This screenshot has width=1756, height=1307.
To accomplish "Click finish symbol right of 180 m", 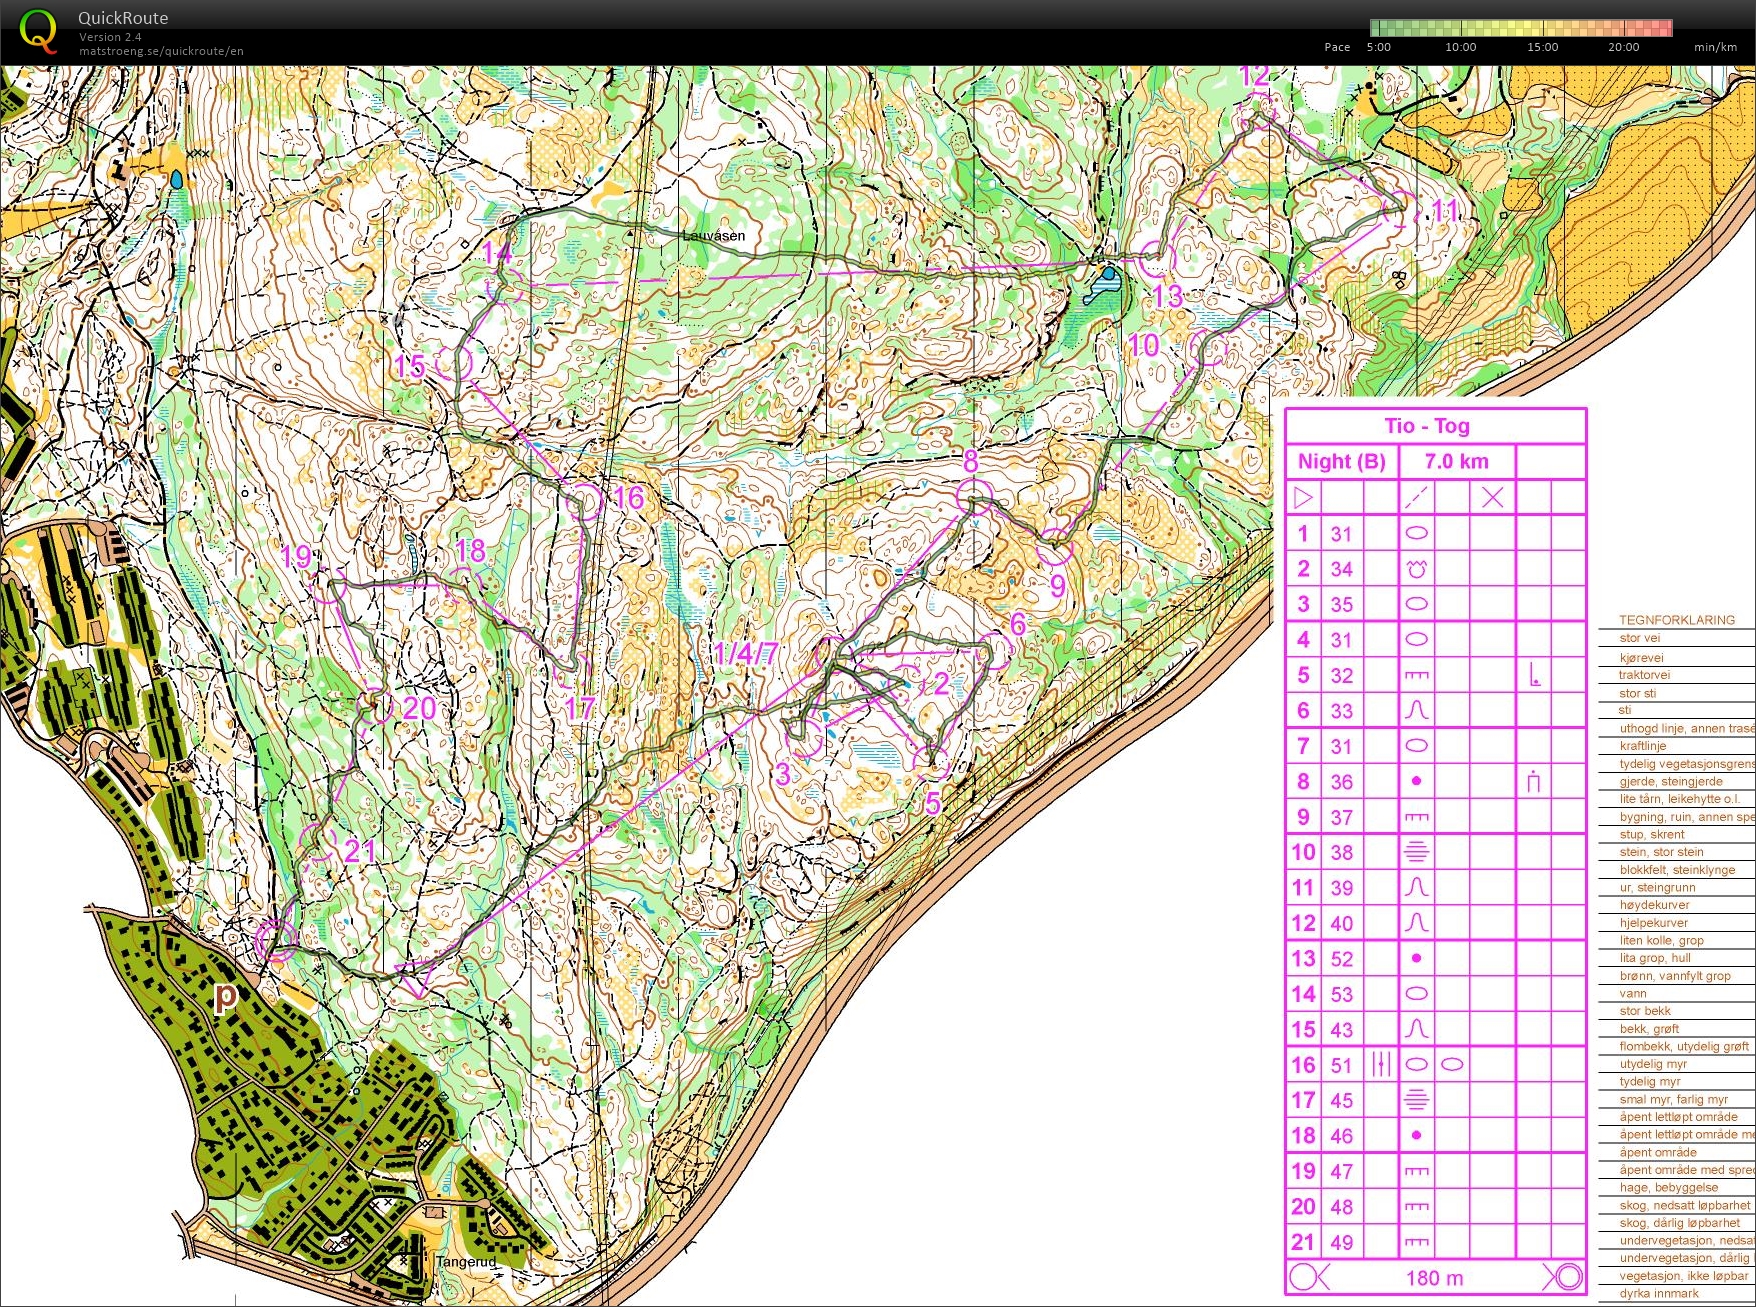I will click(1563, 1277).
